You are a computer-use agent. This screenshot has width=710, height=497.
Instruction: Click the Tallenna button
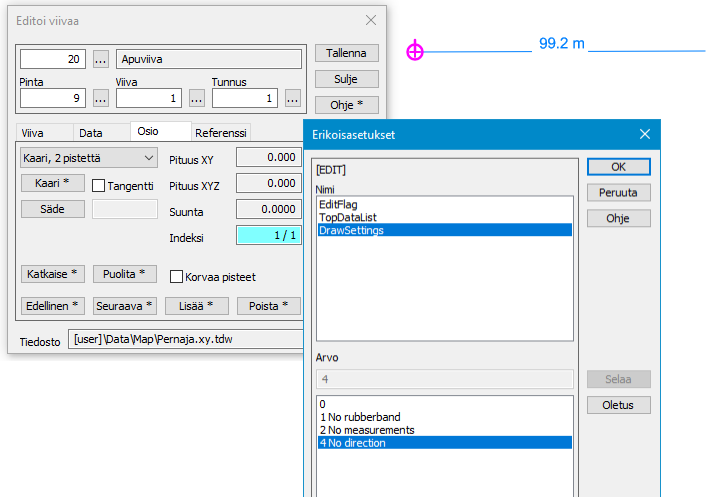point(346,53)
